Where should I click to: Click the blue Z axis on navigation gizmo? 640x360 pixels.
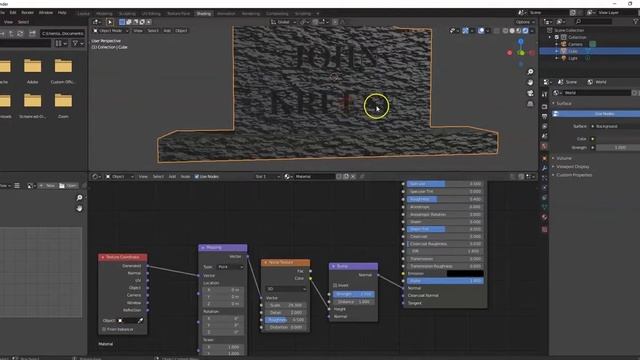click(x=521, y=41)
